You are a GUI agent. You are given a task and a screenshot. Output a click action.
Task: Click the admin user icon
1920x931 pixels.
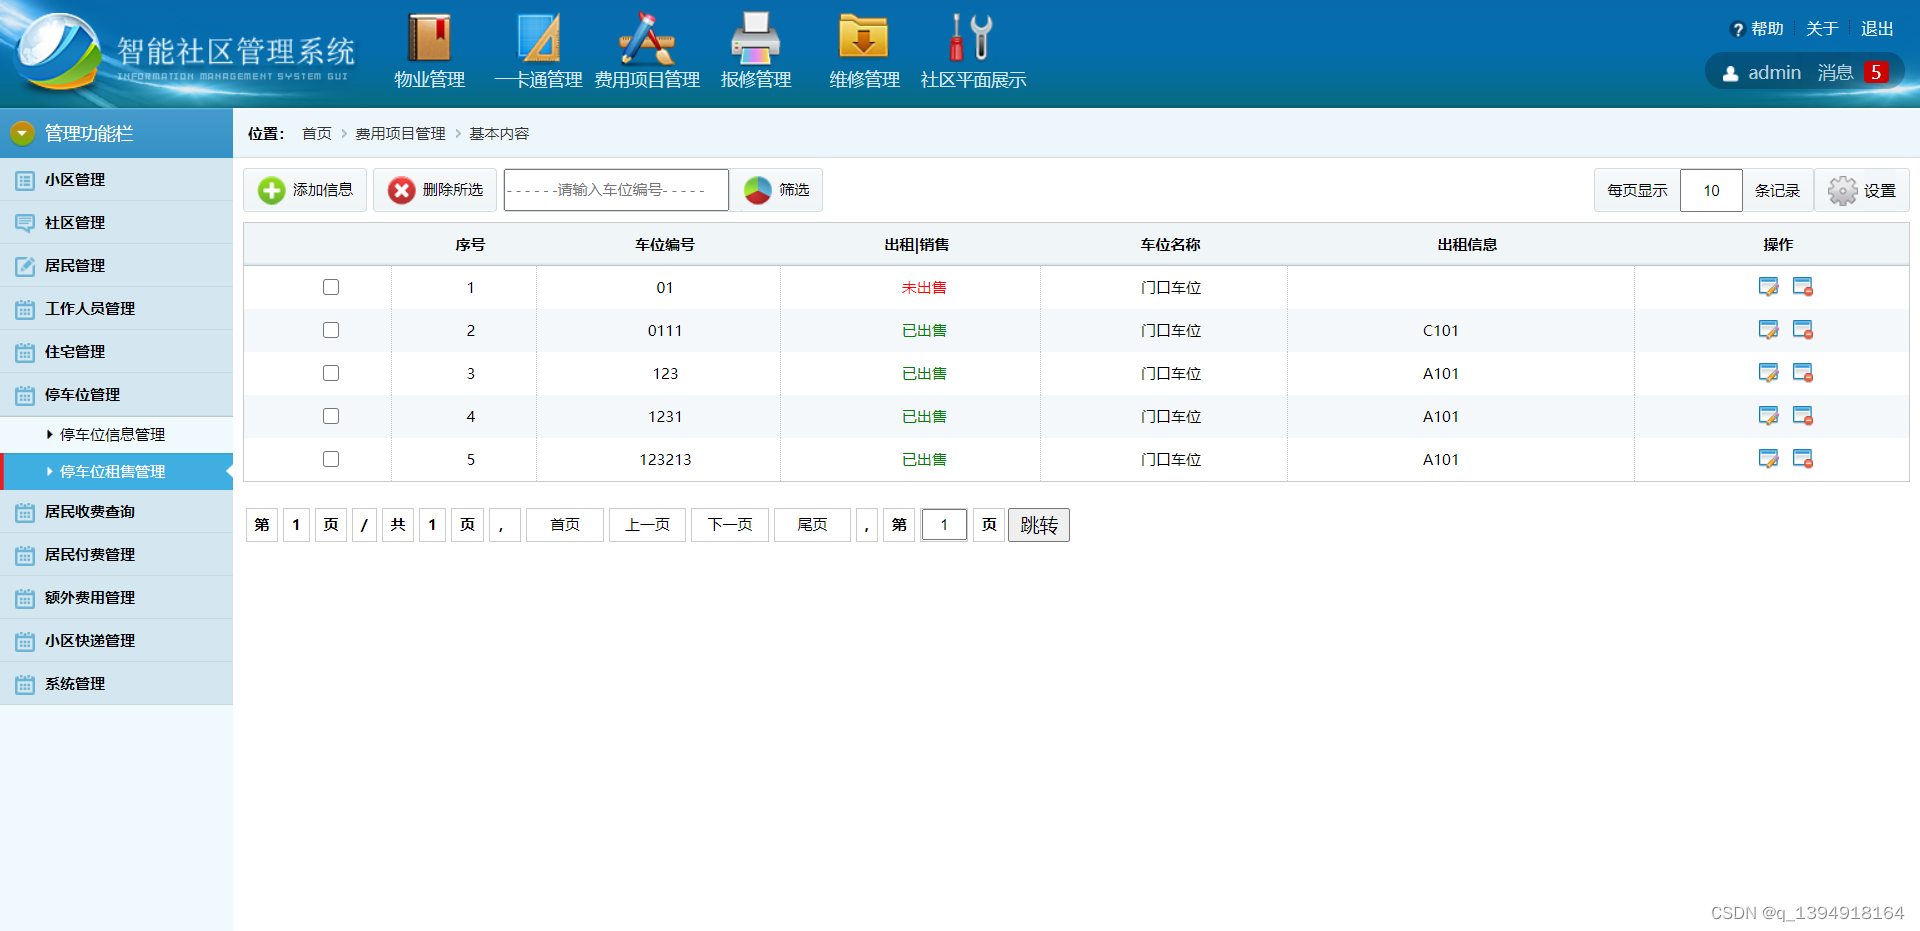1730,74
